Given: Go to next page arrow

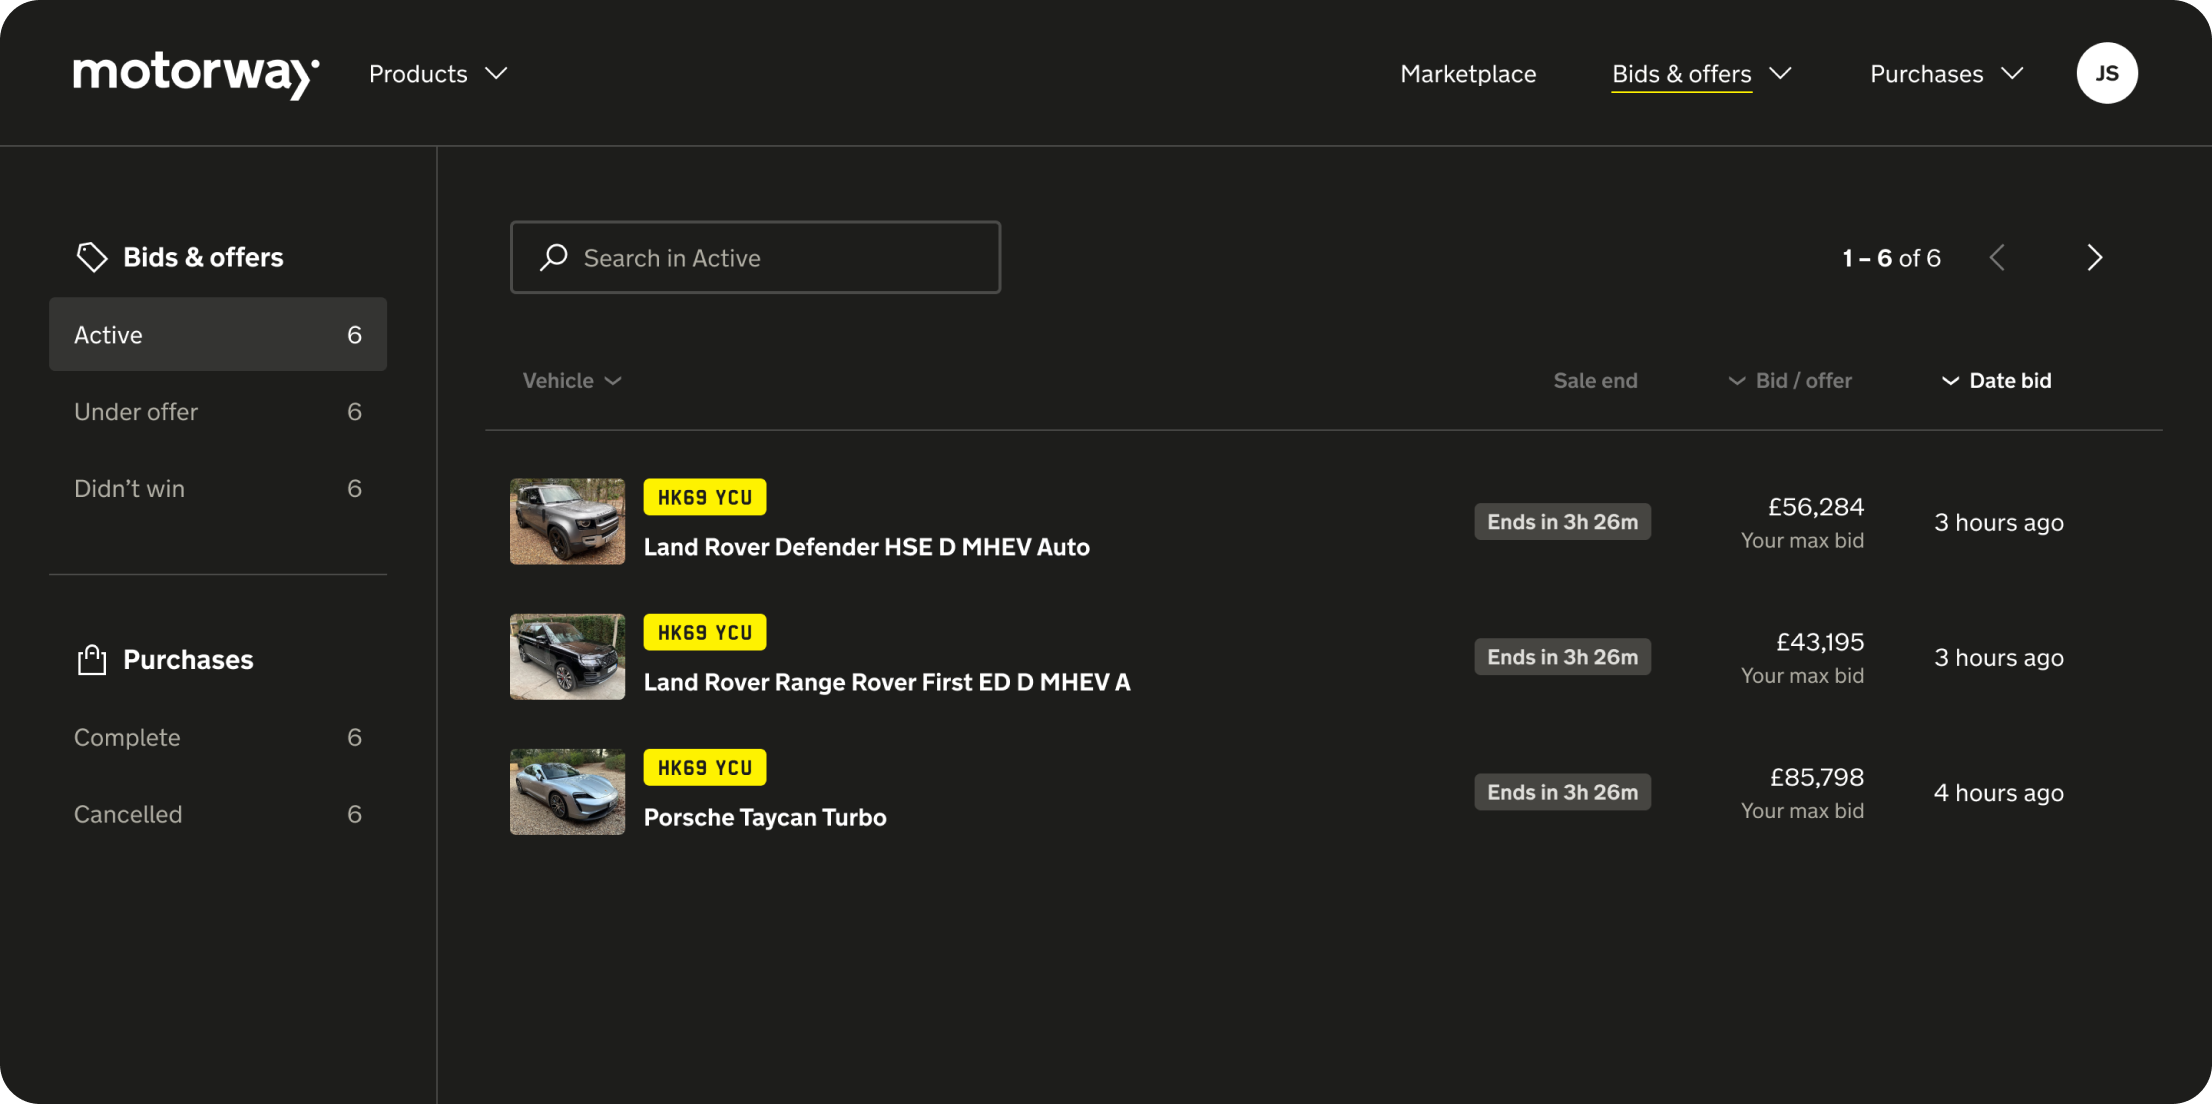Looking at the screenshot, I should (x=2094, y=258).
